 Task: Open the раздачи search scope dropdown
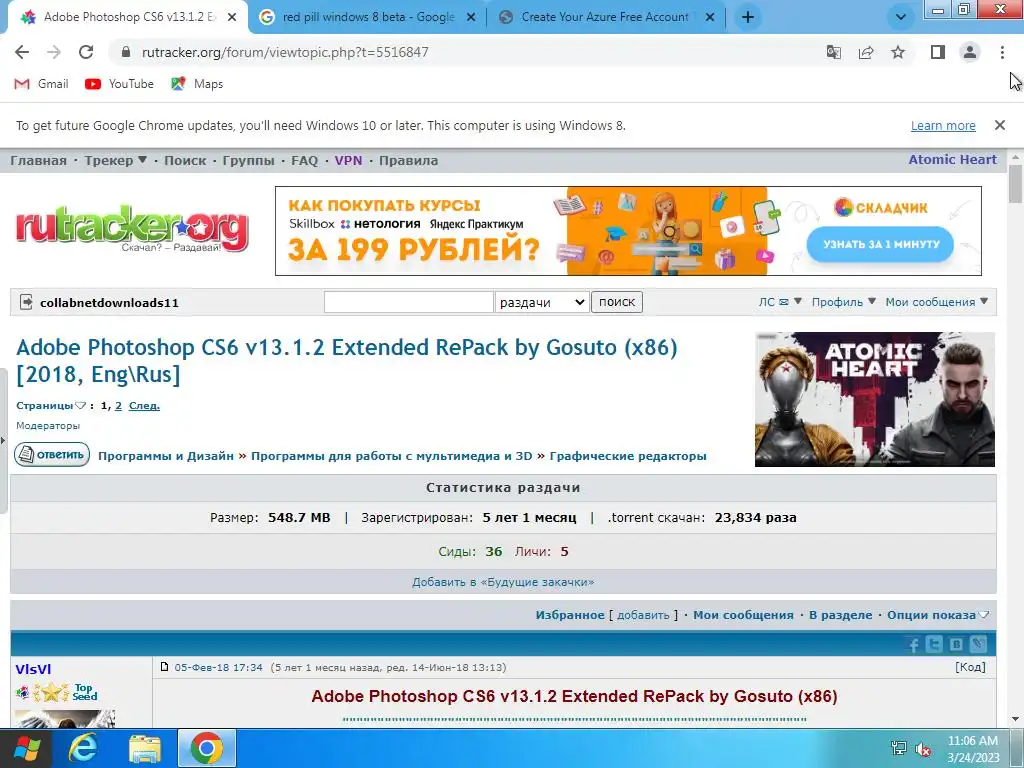pos(542,302)
